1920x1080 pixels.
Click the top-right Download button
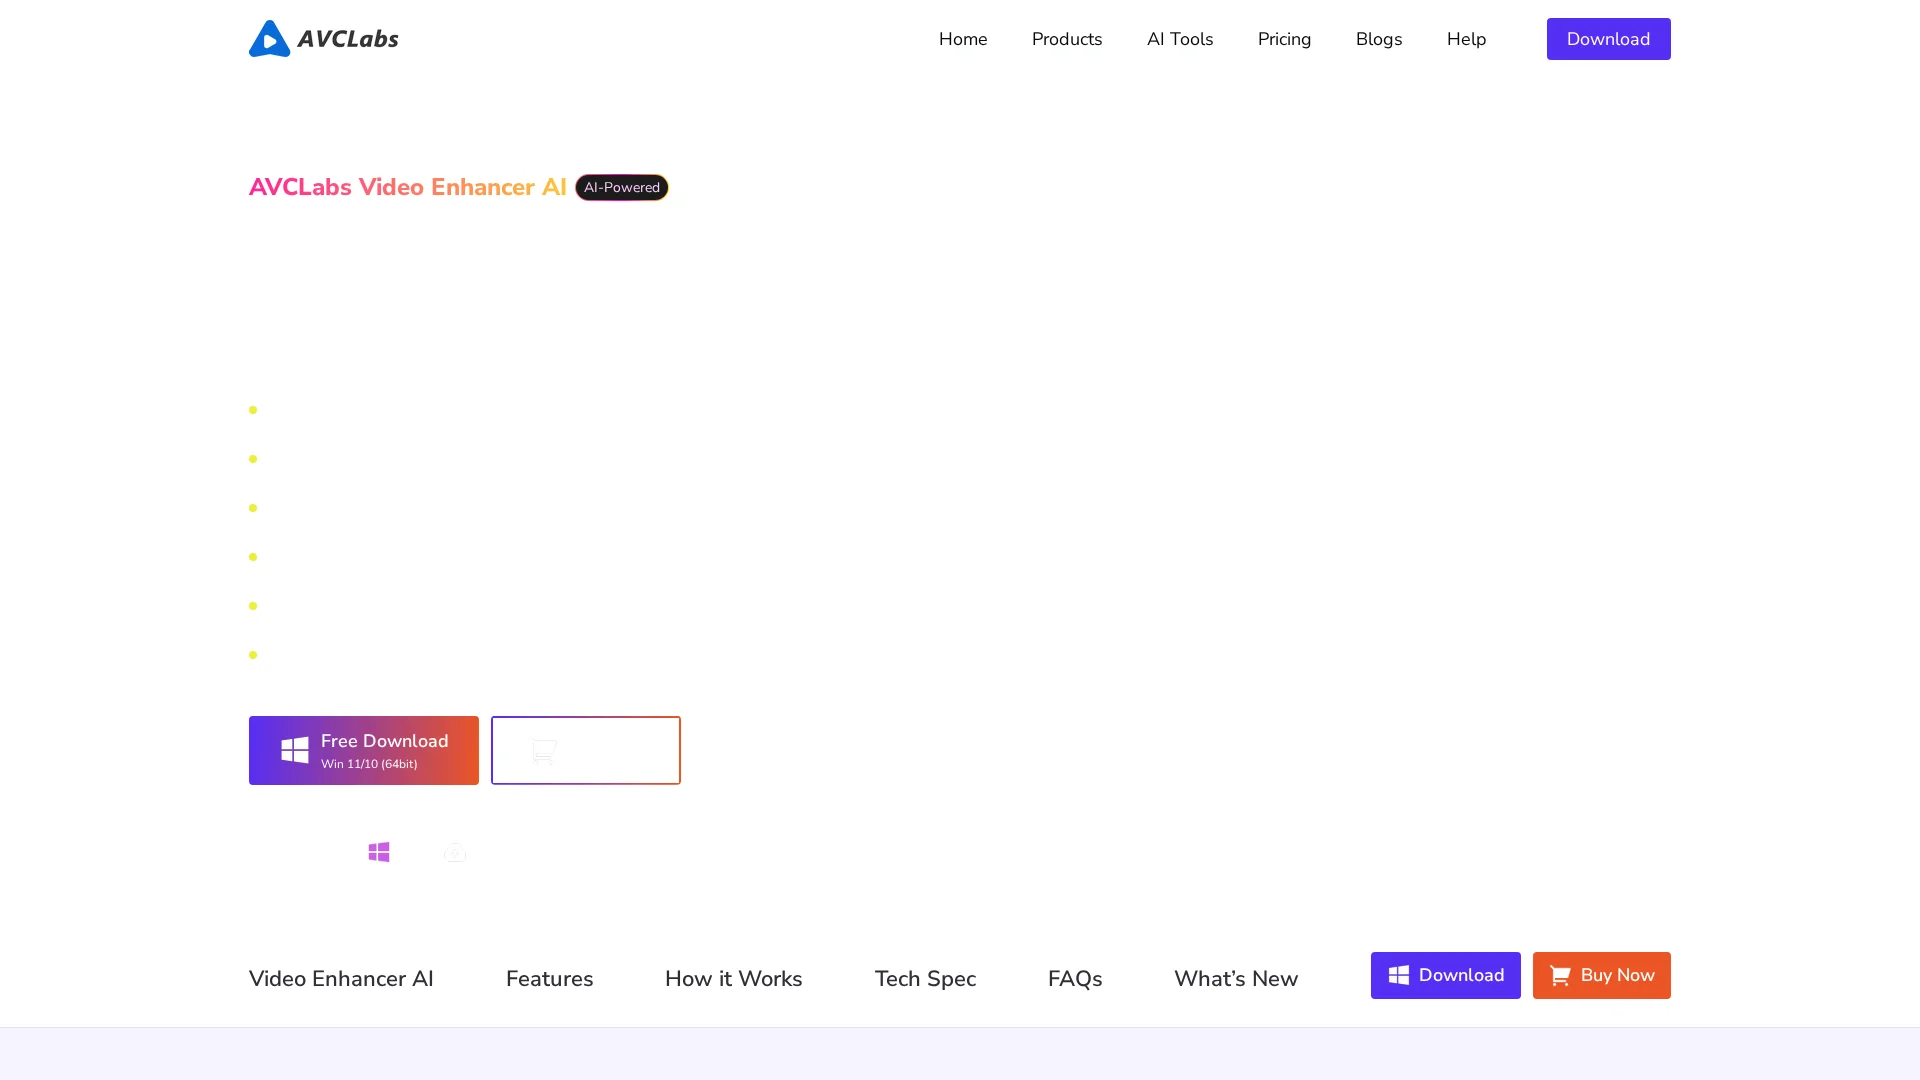pos(1607,39)
